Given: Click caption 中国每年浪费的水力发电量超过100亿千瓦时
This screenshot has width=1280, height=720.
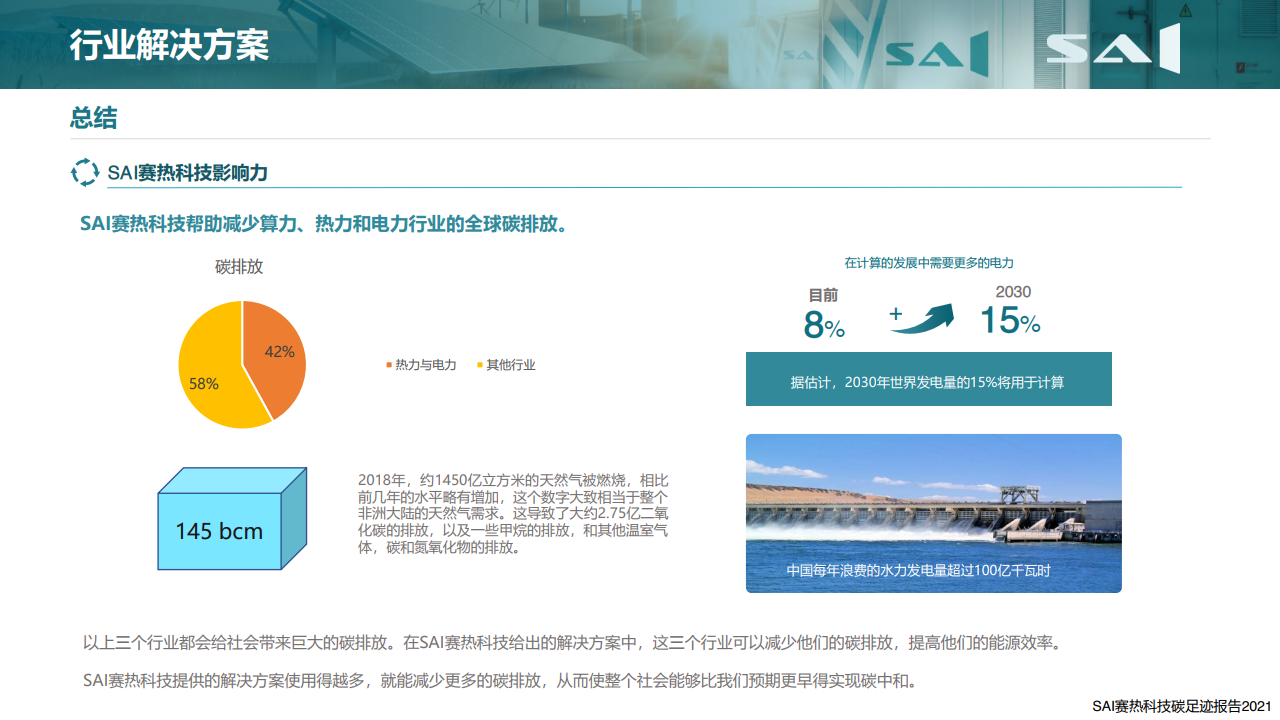Looking at the screenshot, I should [918, 571].
